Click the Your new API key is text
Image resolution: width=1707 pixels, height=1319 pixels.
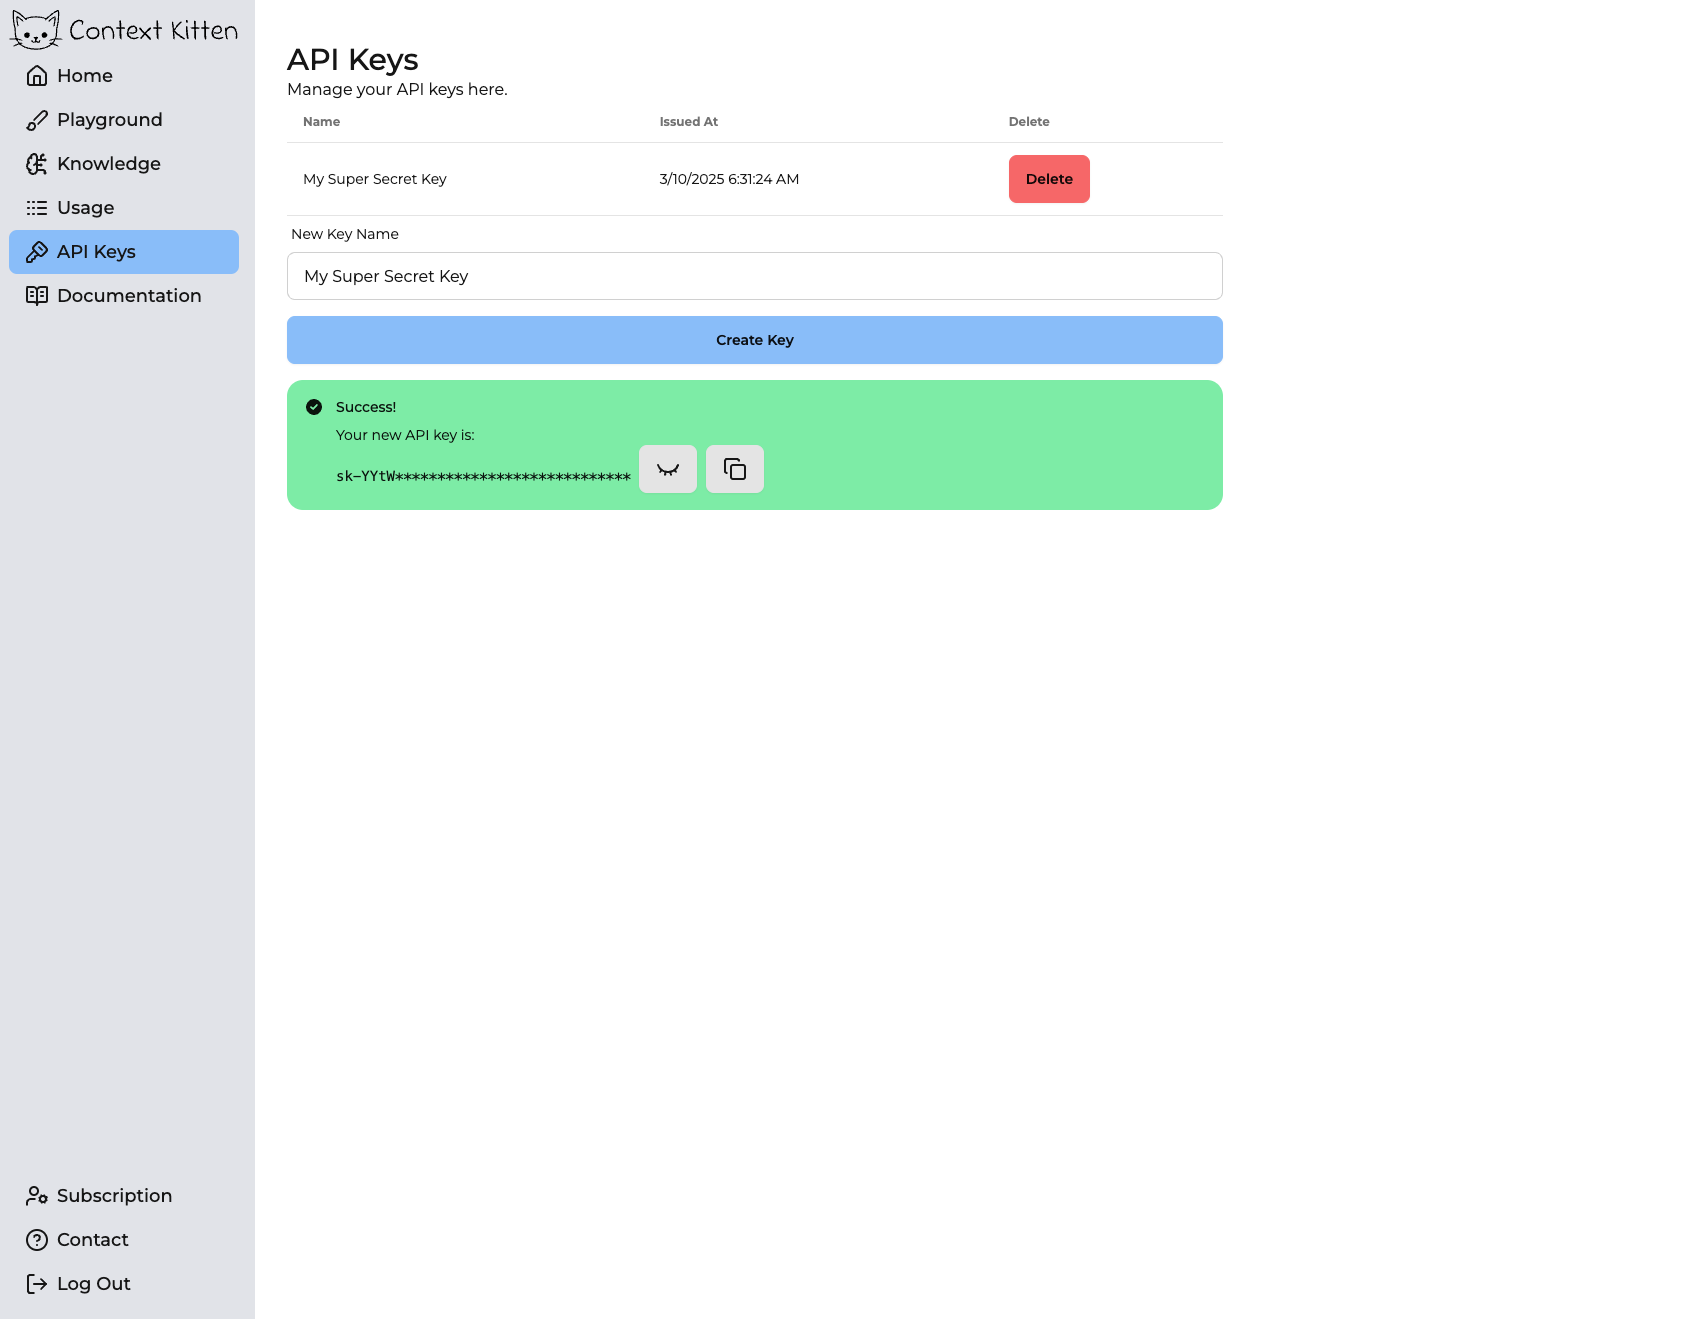tap(405, 435)
